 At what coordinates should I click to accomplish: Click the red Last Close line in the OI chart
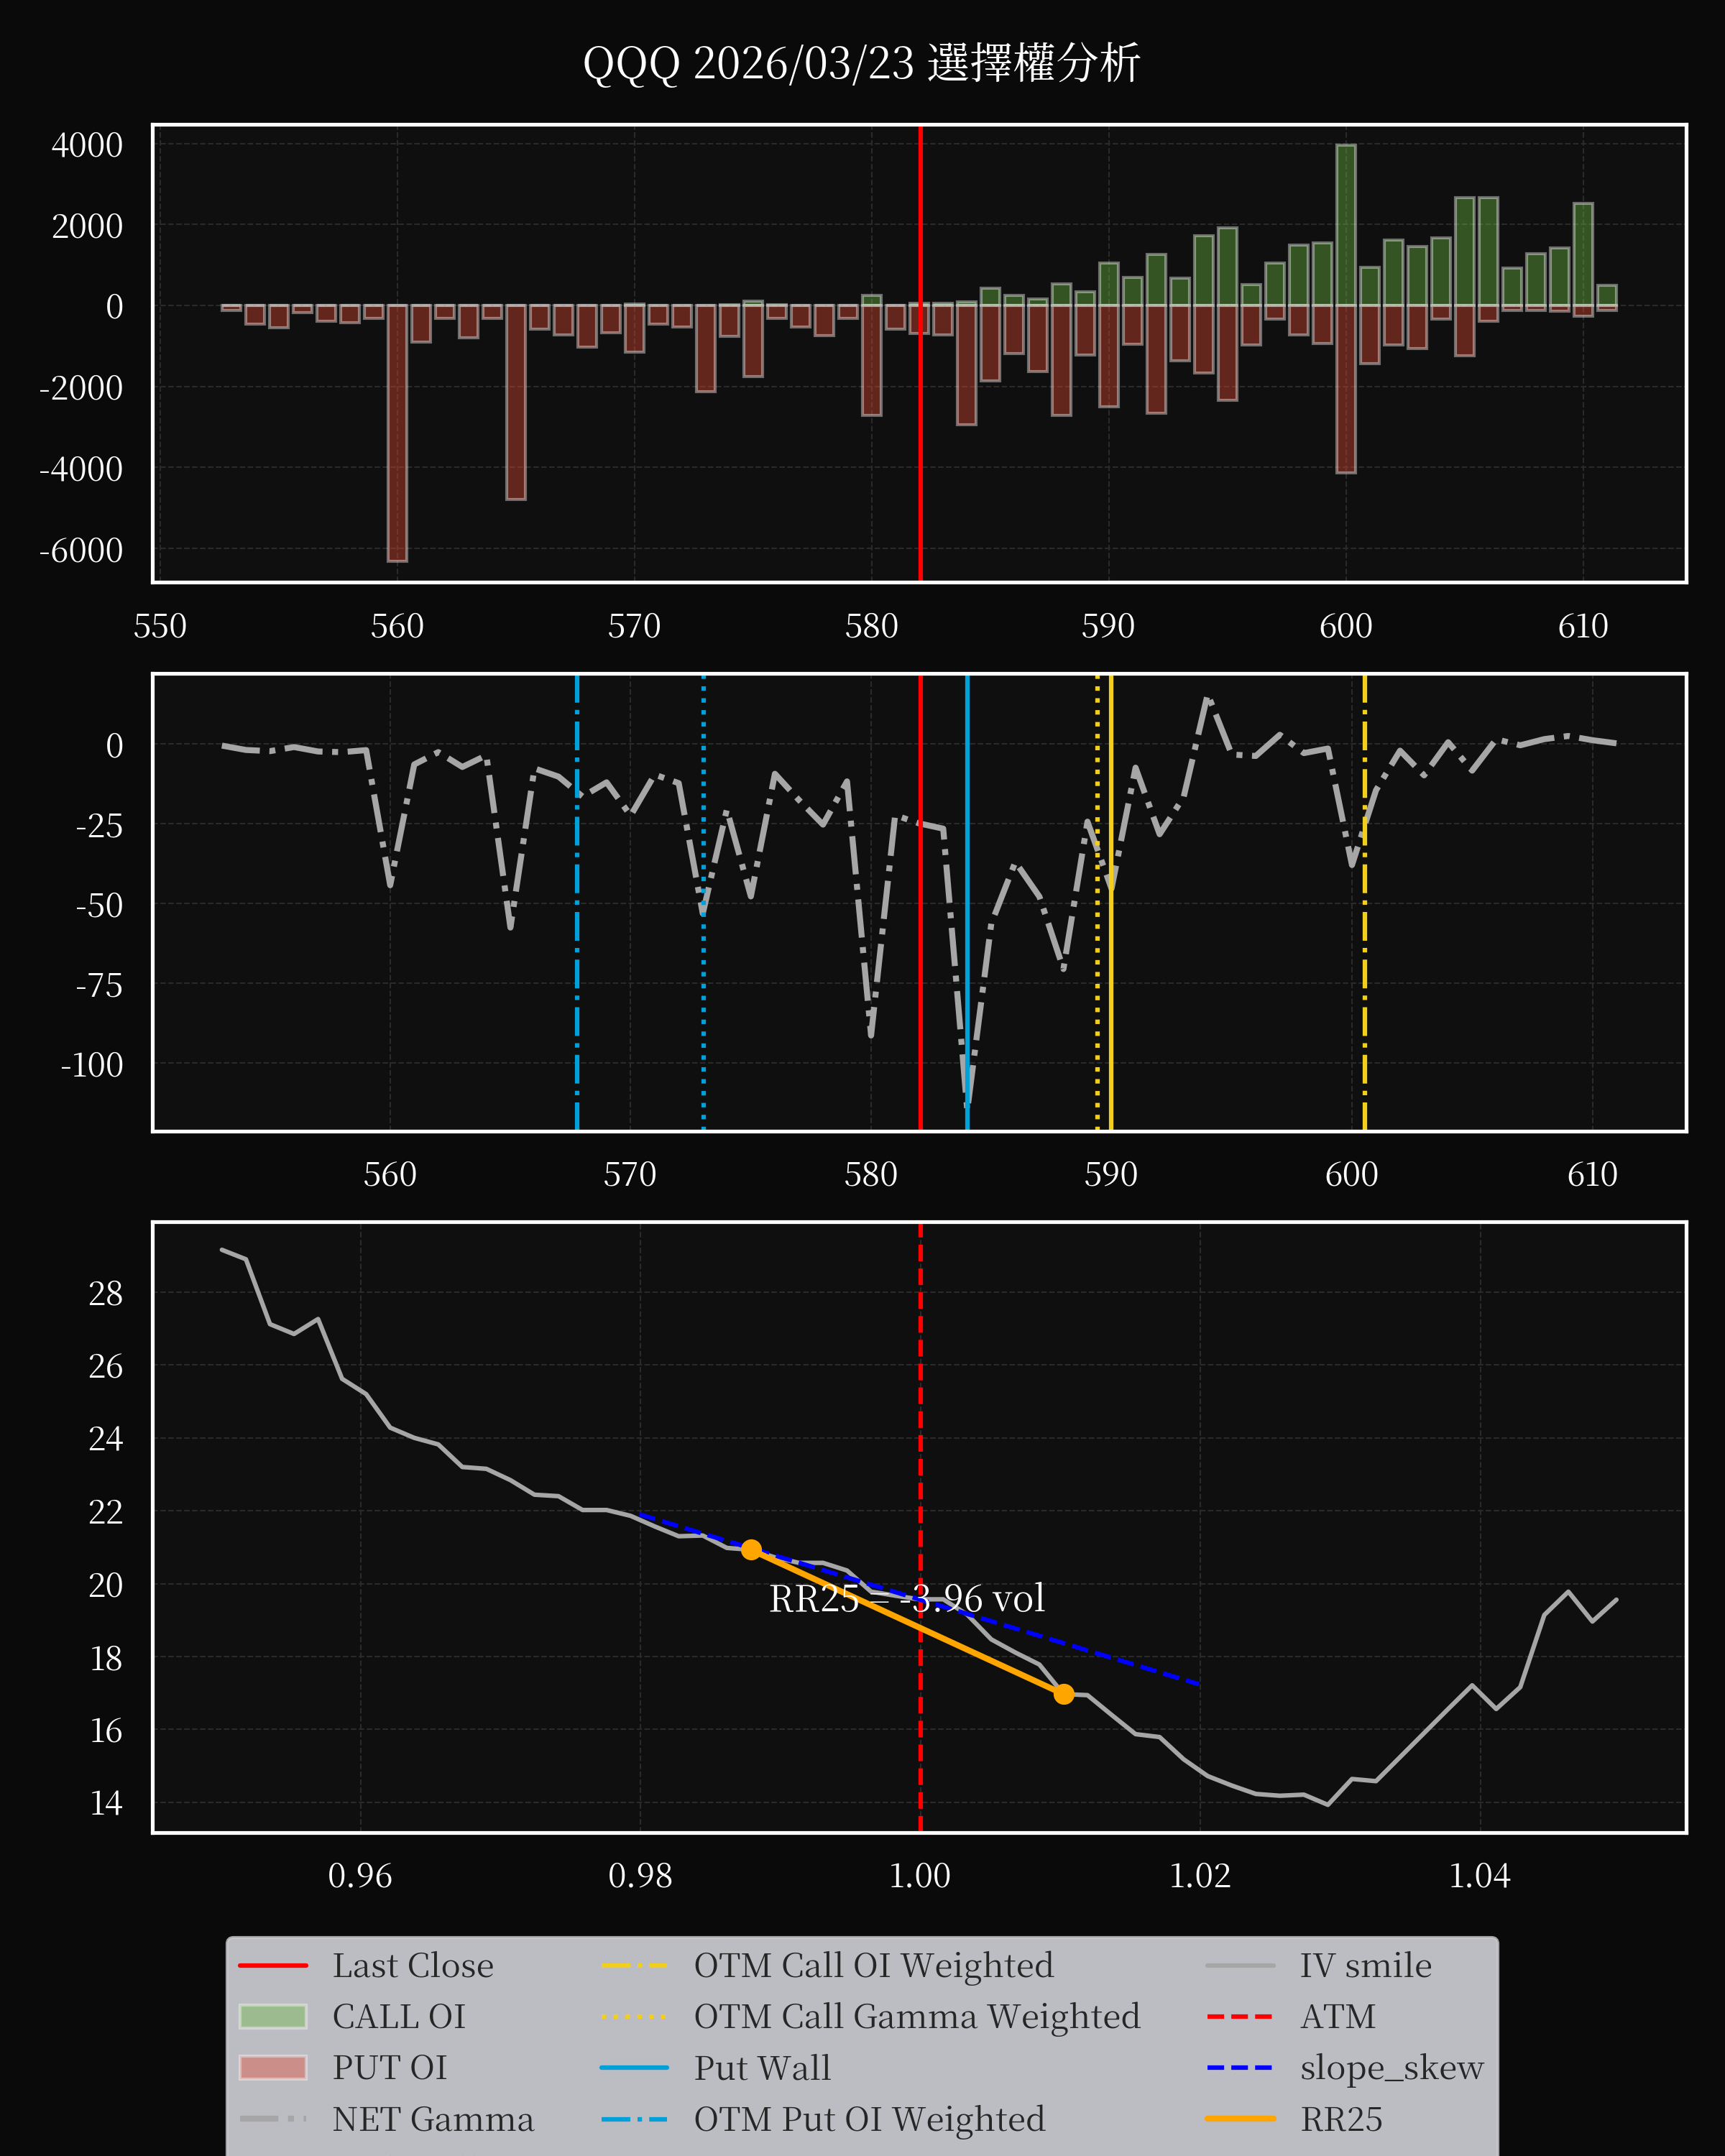click(920, 353)
